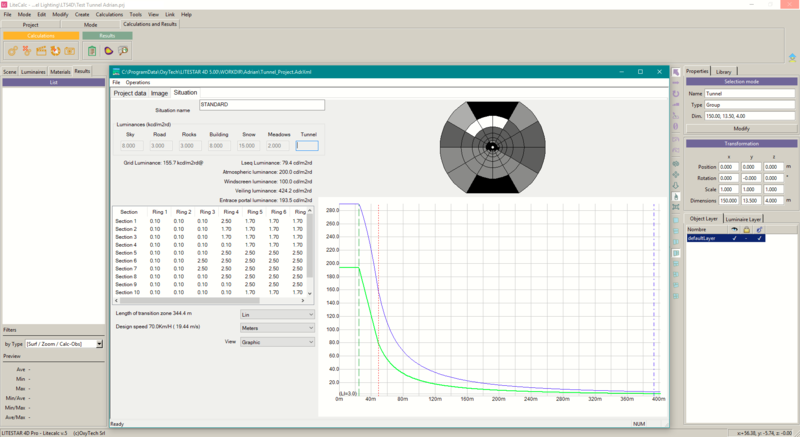The image size is (800, 437).
Task: Toggle defaultLayer lock state
Action: pyautogui.click(x=746, y=238)
